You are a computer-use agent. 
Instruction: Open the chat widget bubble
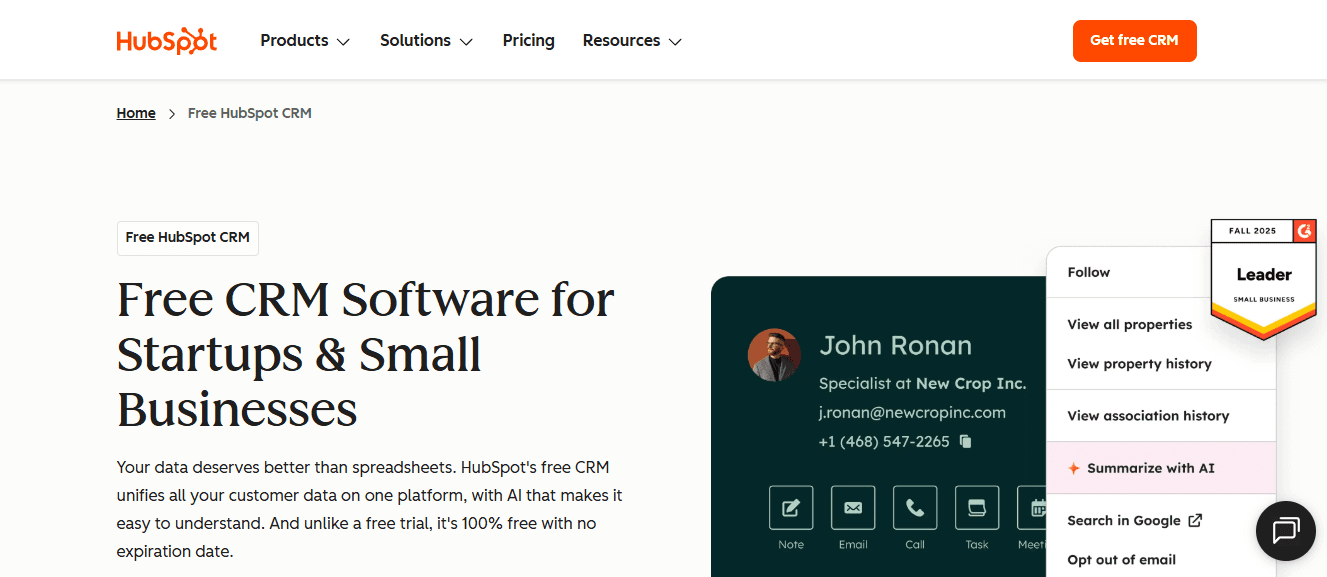(x=1285, y=531)
